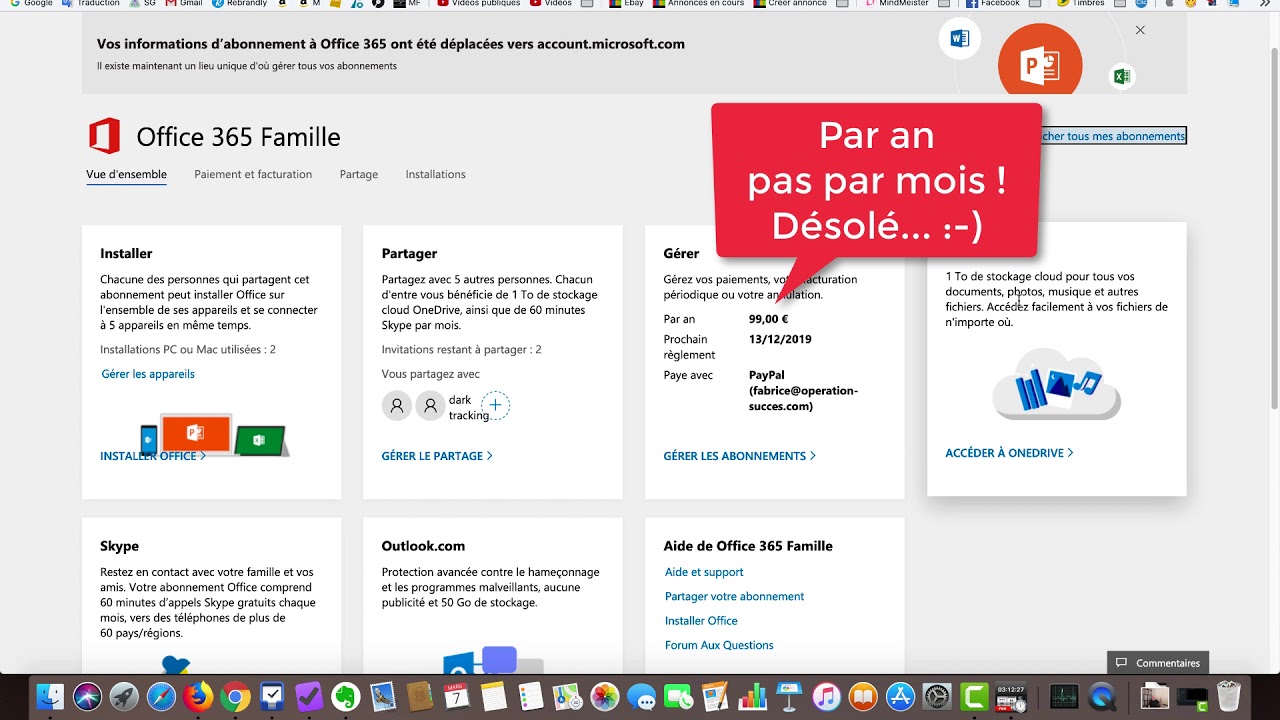The height and width of the screenshot is (720, 1280).
Task: Open the Partage tab
Action: point(359,174)
